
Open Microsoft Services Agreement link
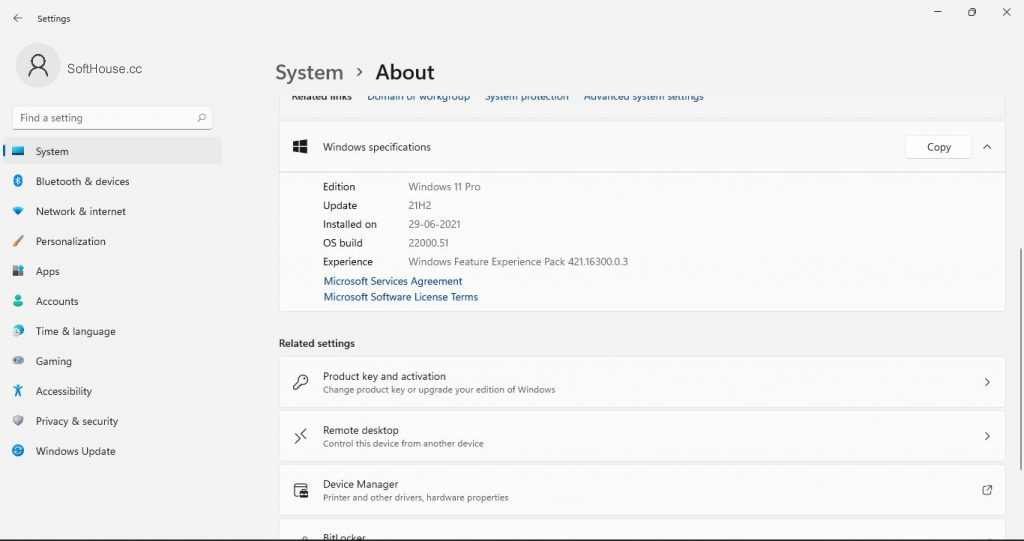tap(392, 281)
